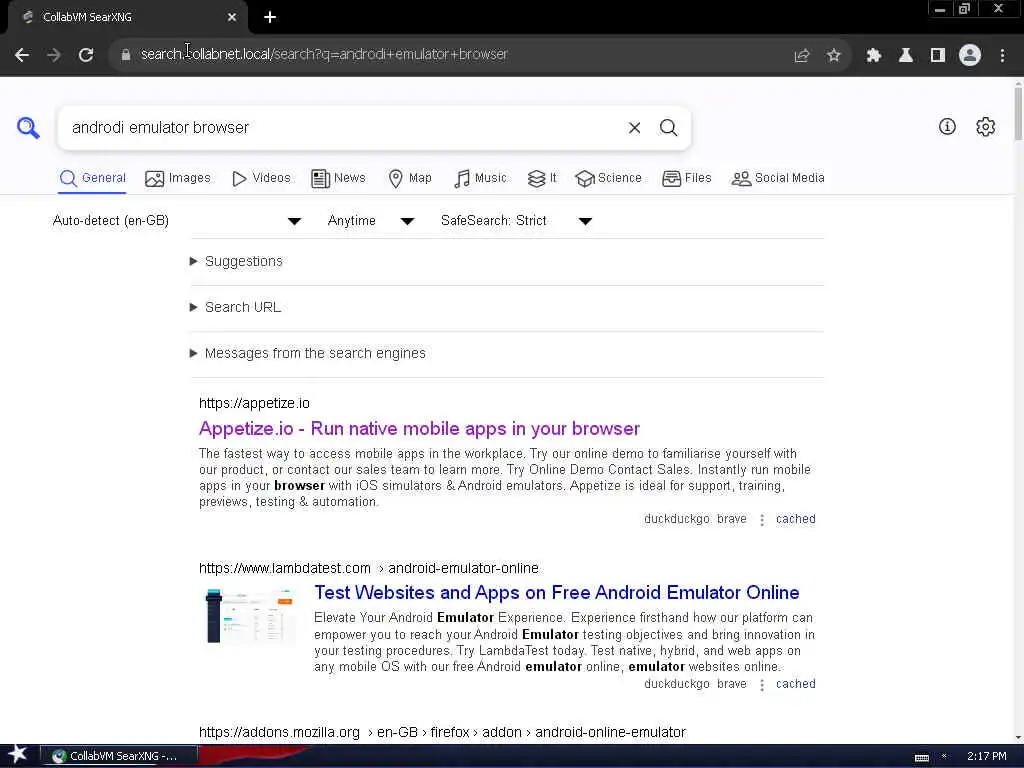
Task: Open a new browser tab
Action: click(270, 18)
